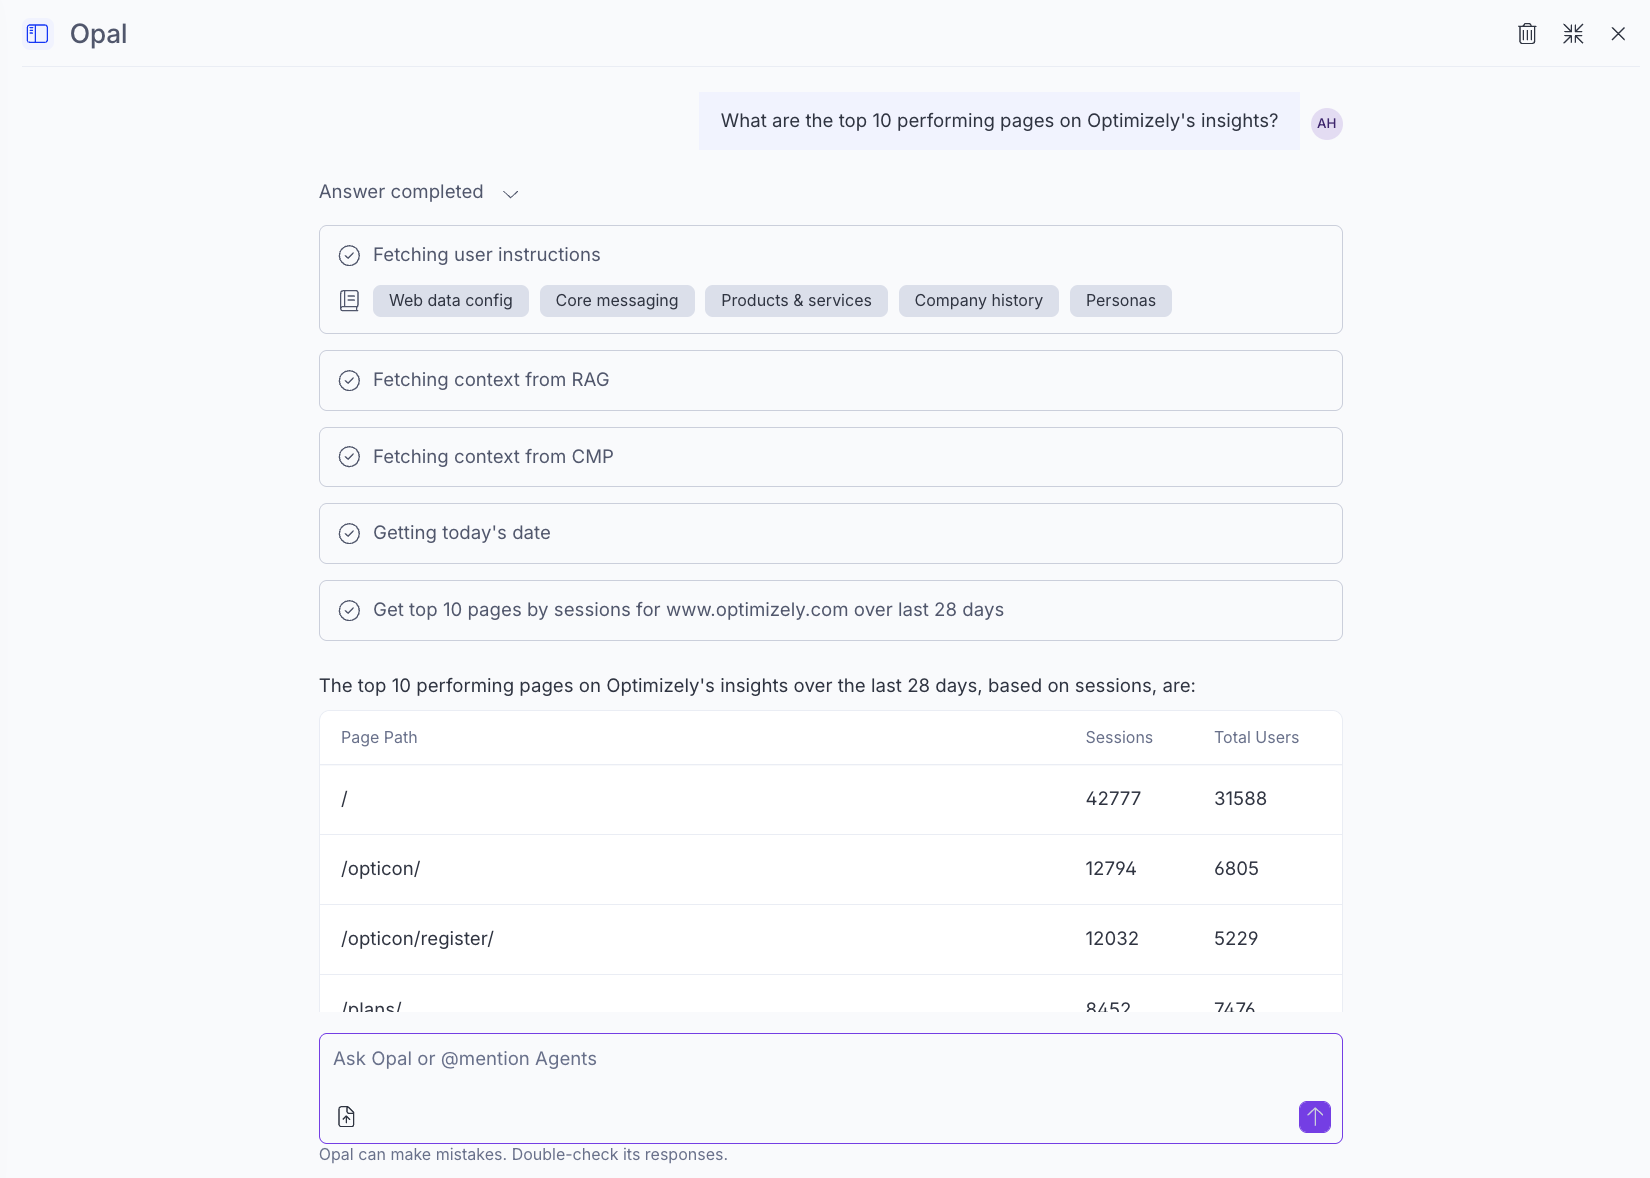Collapse the Answer completed steps chevron
Image resolution: width=1650 pixels, height=1178 pixels.
(x=511, y=193)
